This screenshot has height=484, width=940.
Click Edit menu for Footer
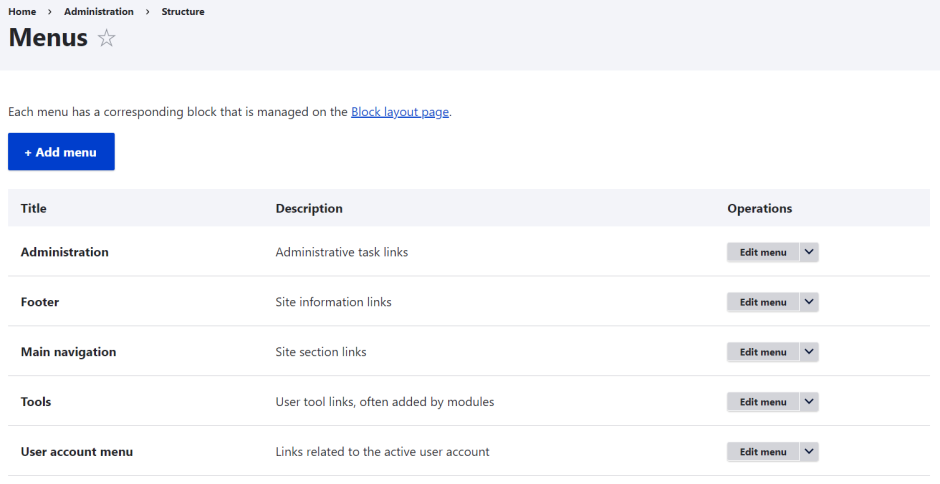(762, 302)
